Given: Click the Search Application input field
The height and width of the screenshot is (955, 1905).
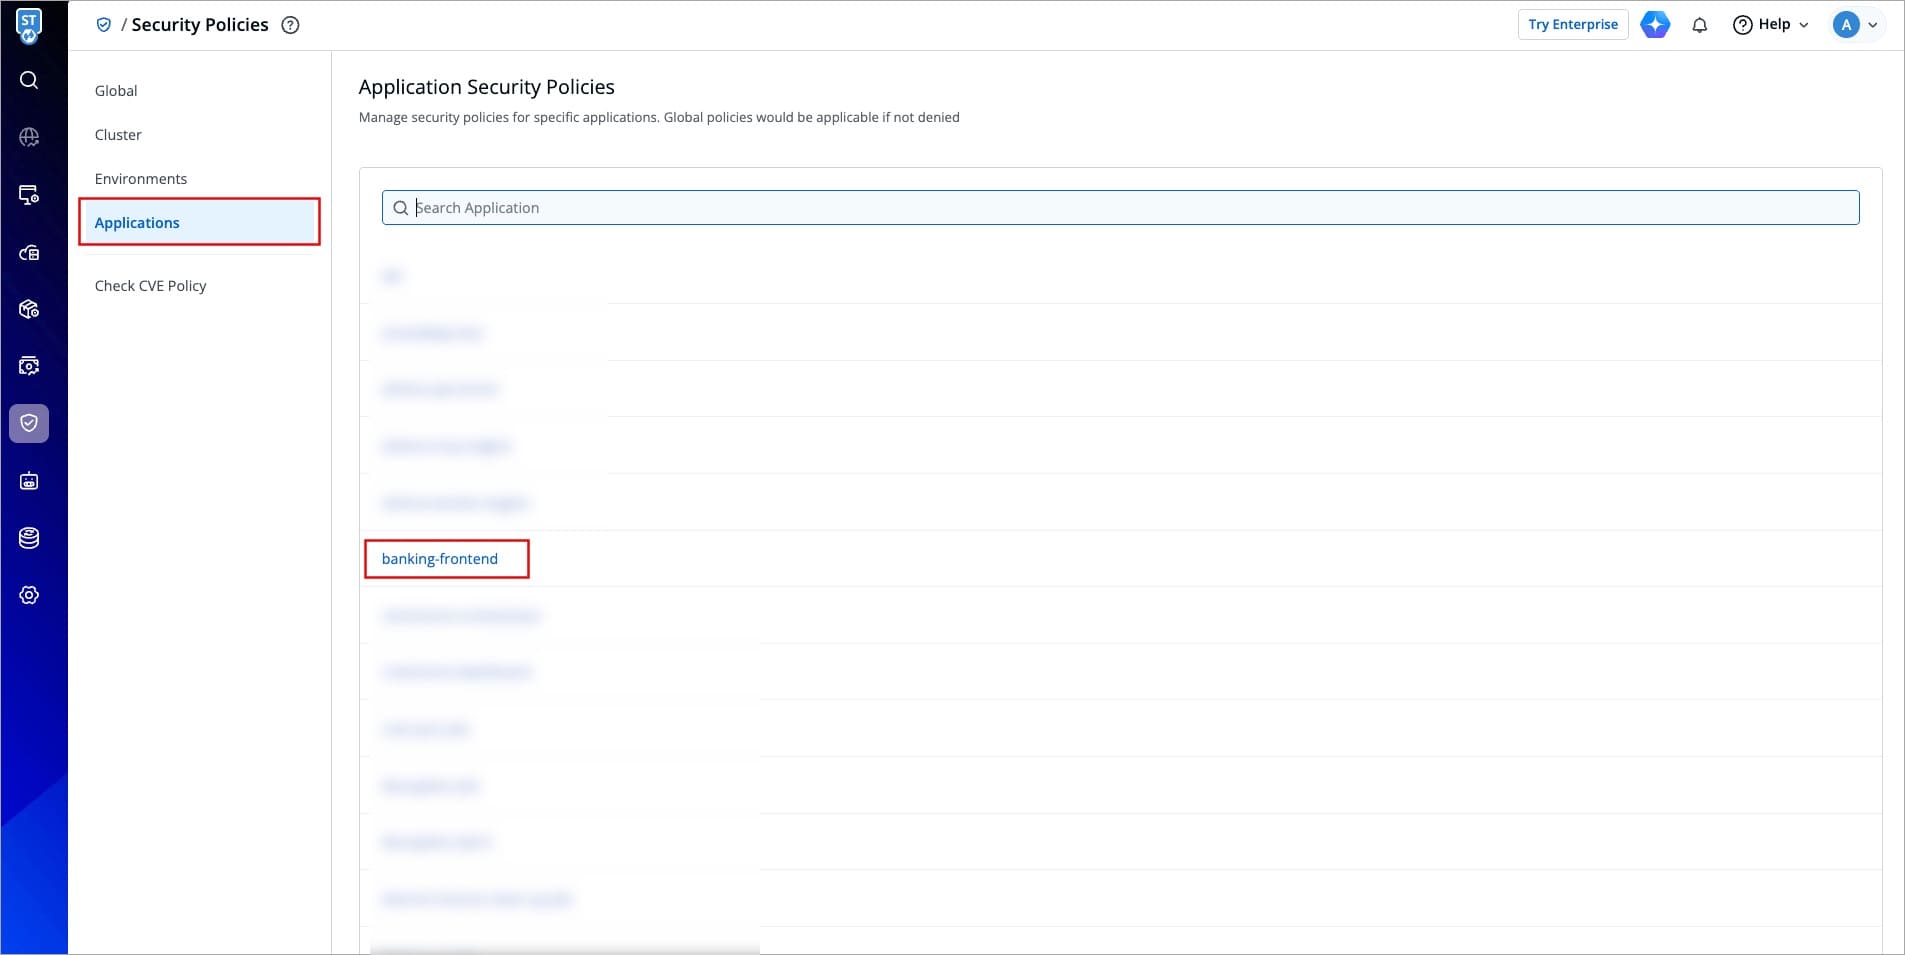Looking at the screenshot, I should pos(1120,208).
